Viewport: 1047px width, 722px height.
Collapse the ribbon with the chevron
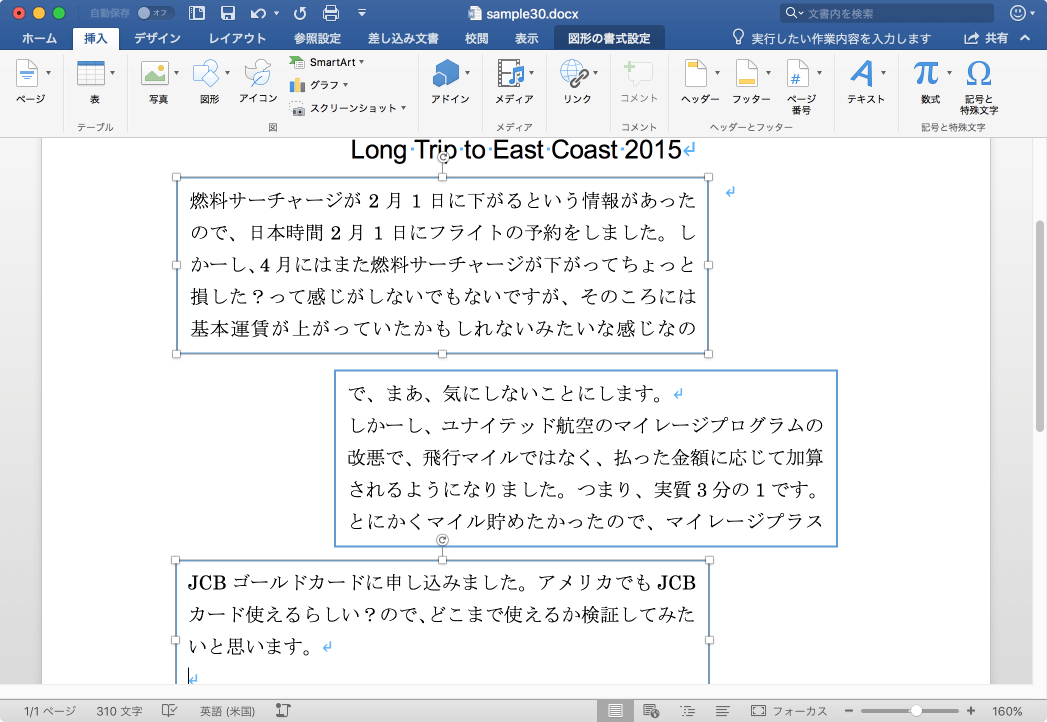(1025, 38)
